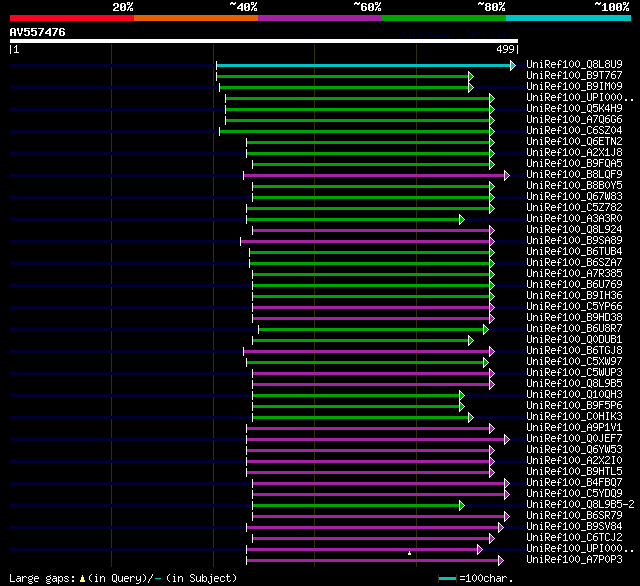Click the green alignment bar for Q0DUB1

point(360,341)
